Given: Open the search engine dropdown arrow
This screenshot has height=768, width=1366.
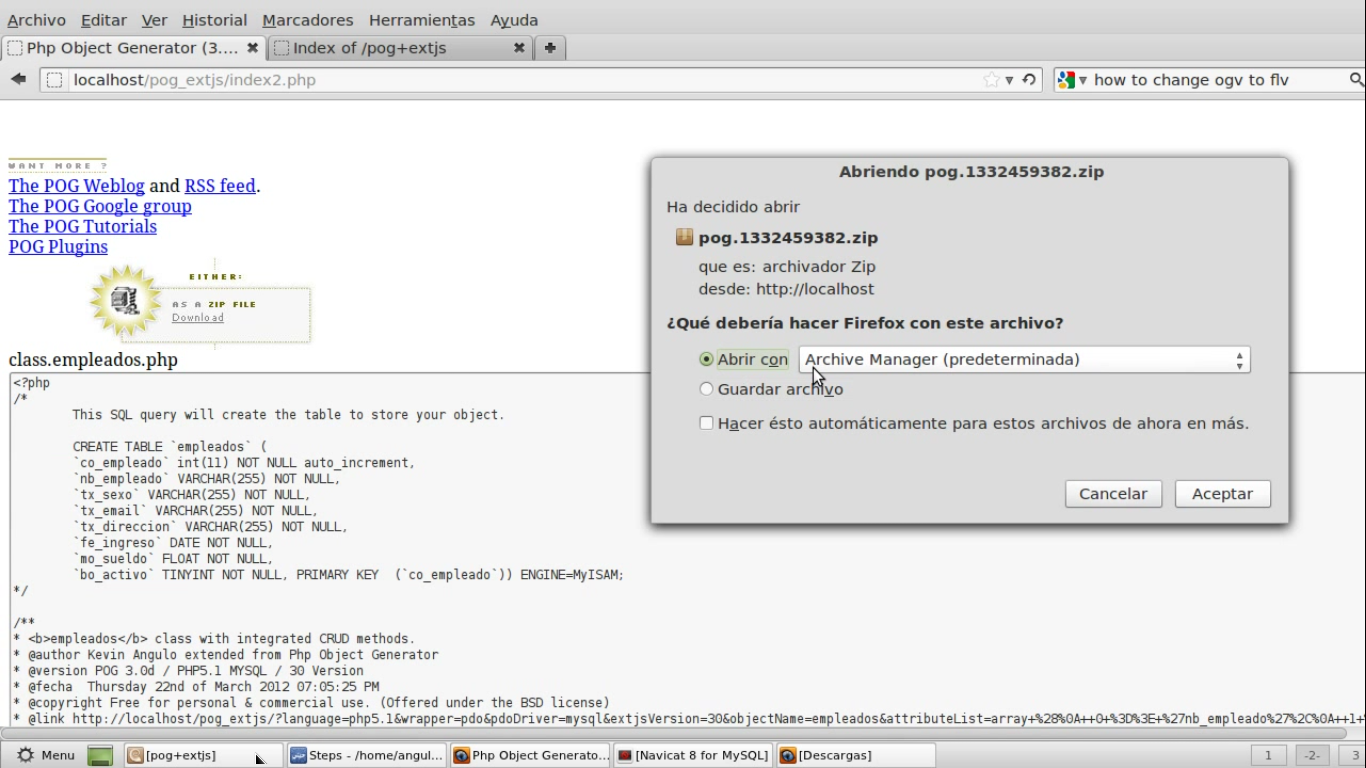Looking at the screenshot, I should (x=1082, y=79).
